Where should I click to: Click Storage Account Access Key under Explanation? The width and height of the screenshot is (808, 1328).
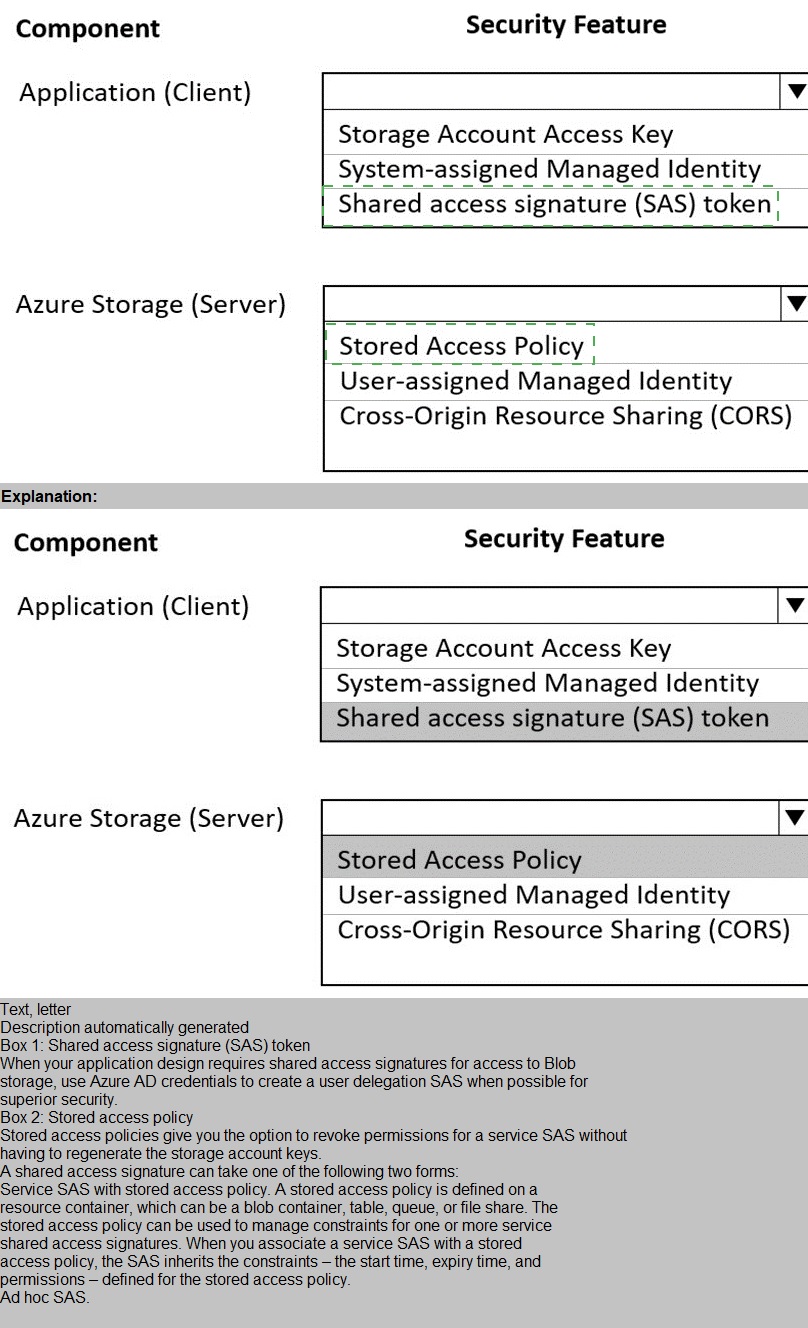pyautogui.click(x=503, y=649)
